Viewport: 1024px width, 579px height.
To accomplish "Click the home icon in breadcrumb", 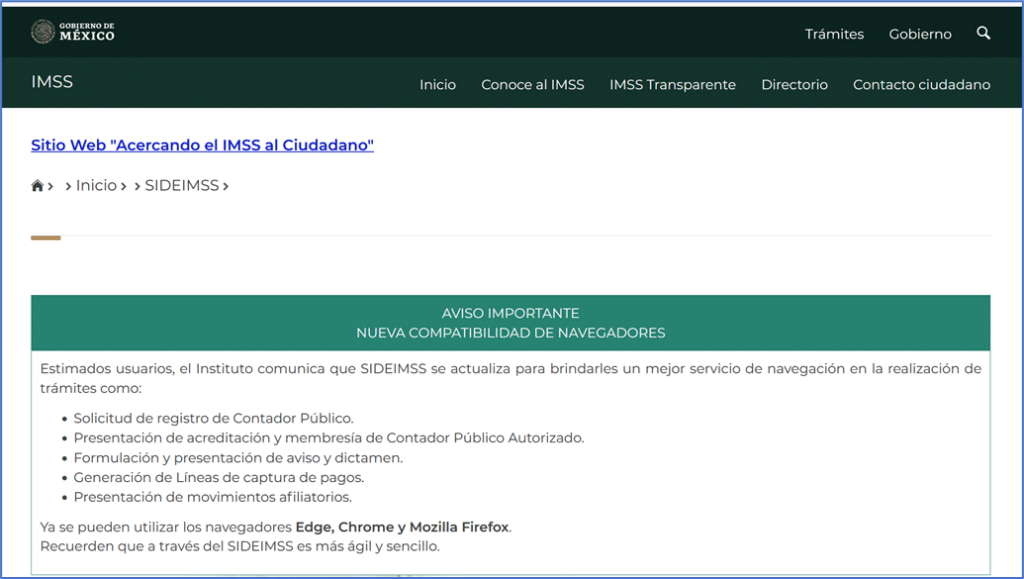I will tap(37, 186).
